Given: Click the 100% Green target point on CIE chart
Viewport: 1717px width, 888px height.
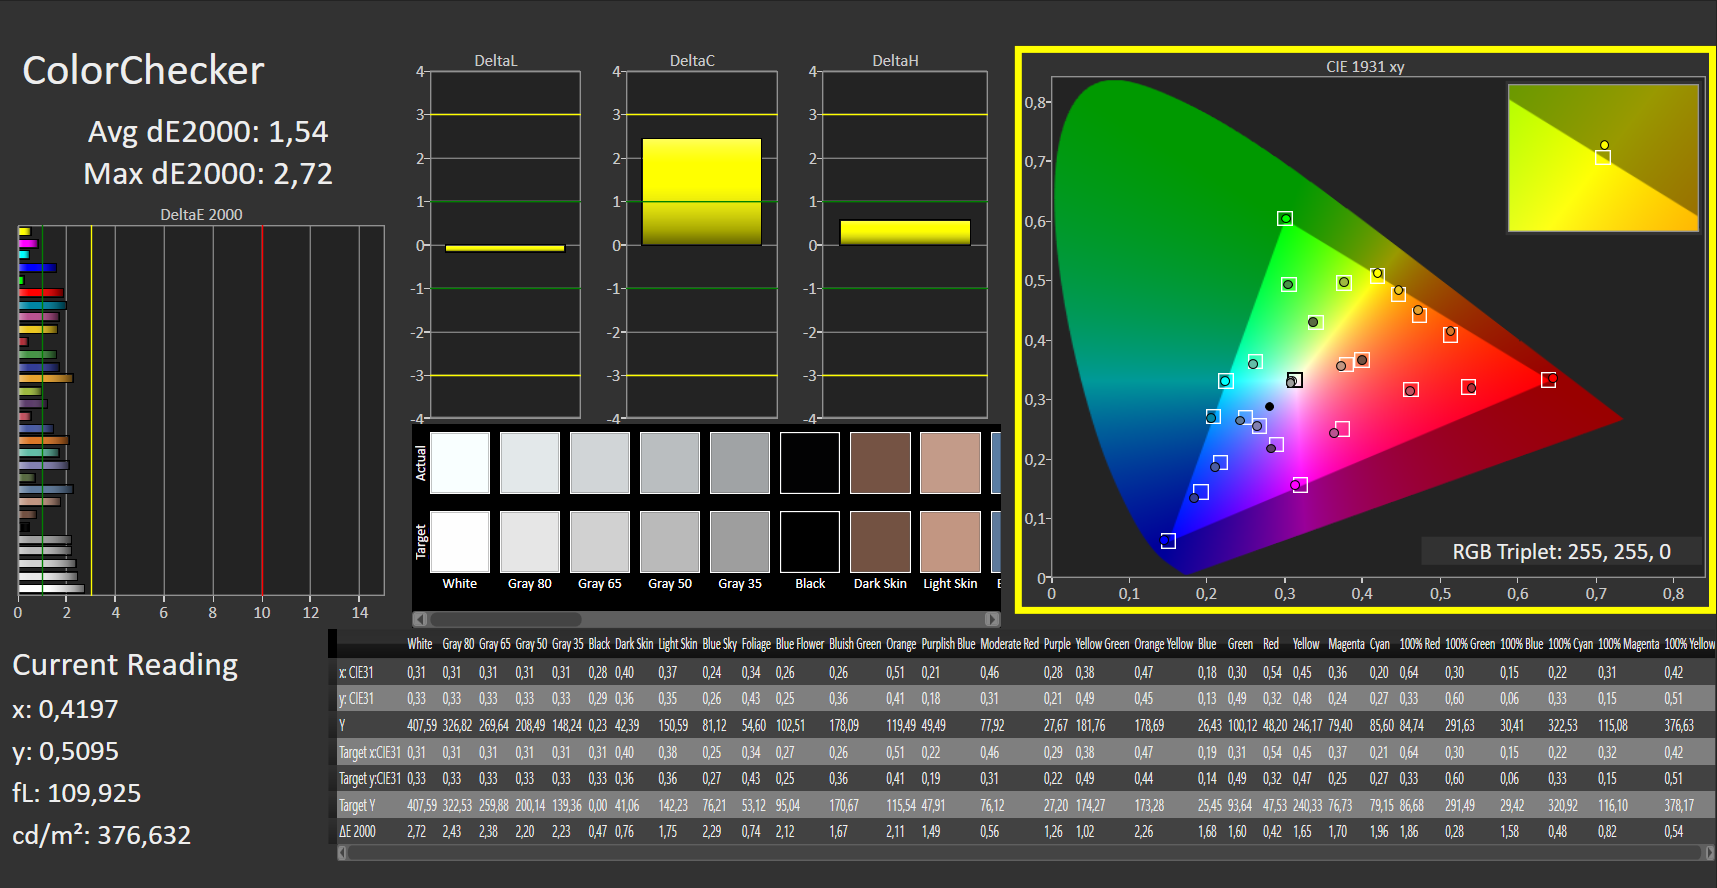Looking at the screenshot, I should pyautogui.click(x=1285, y=219).
